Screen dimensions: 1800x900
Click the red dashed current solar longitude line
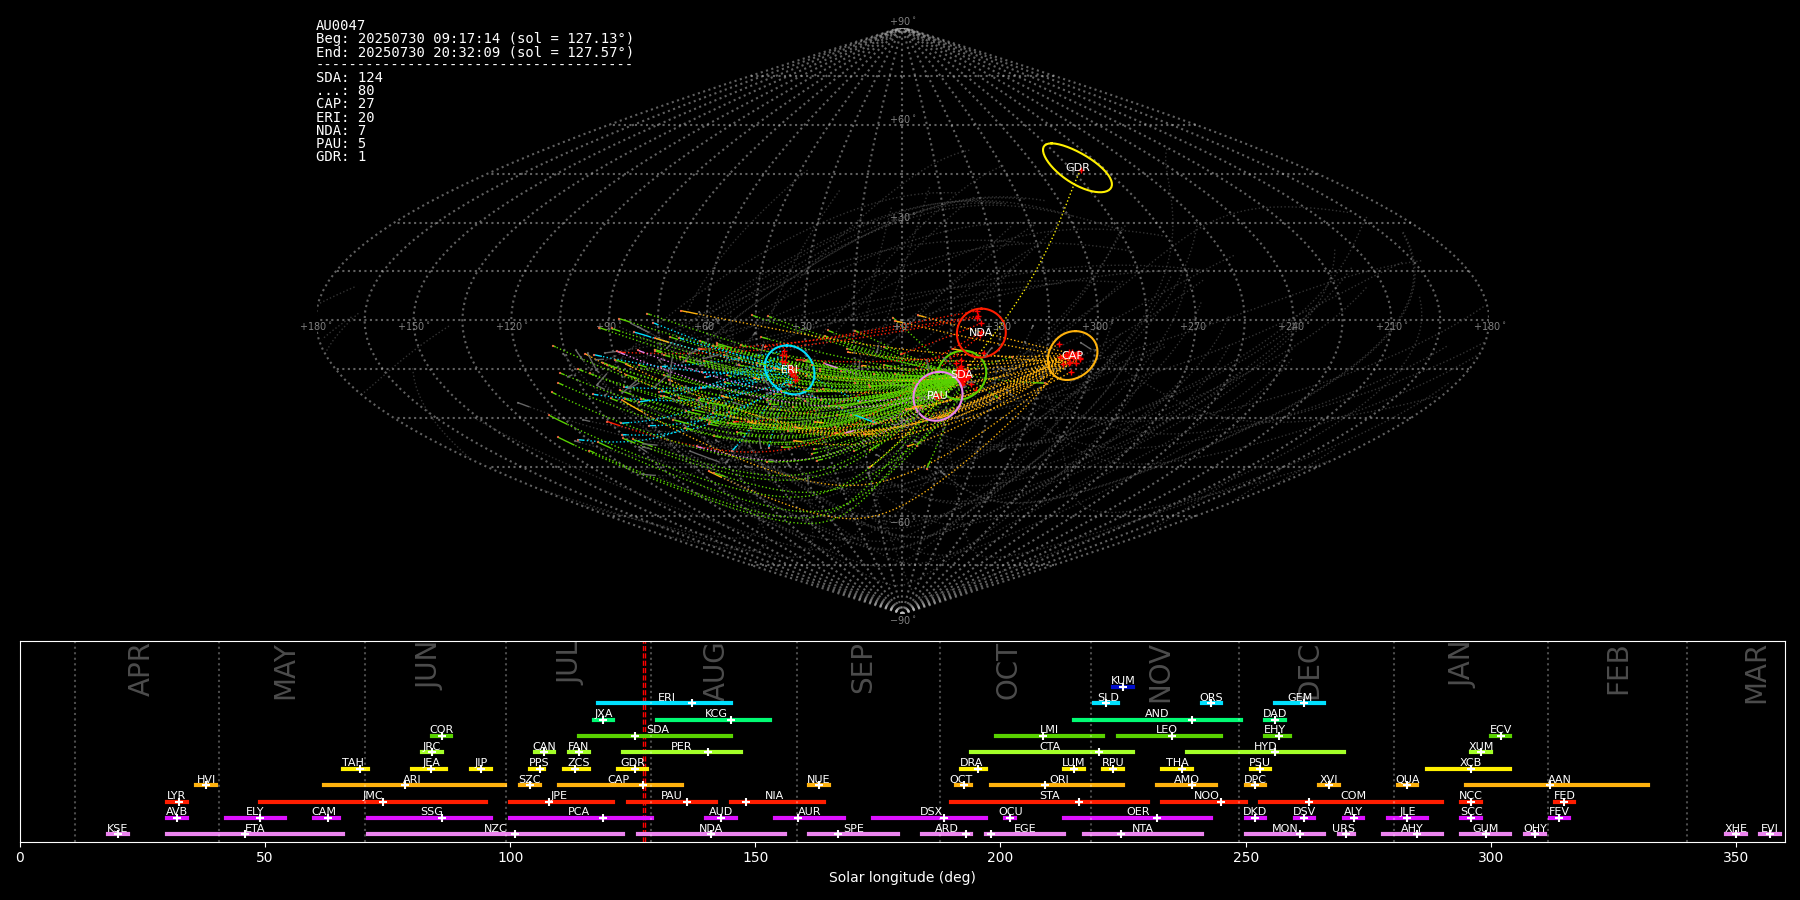[x=644, y=741]
